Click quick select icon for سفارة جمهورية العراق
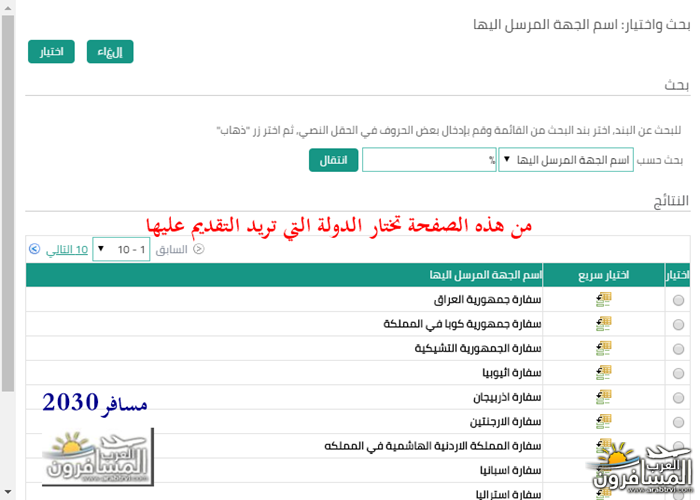Viewport: 700px width, 500px height. point(603,300)
